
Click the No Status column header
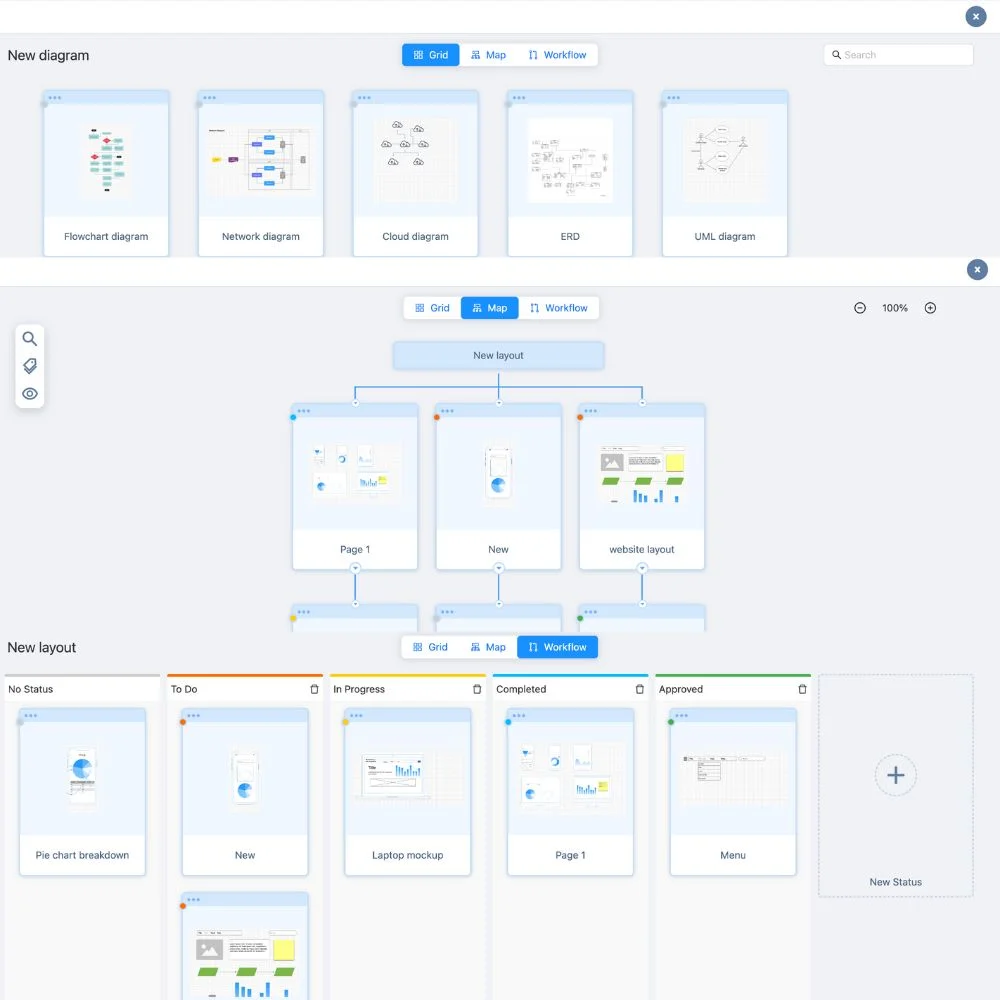click(31, 689)
